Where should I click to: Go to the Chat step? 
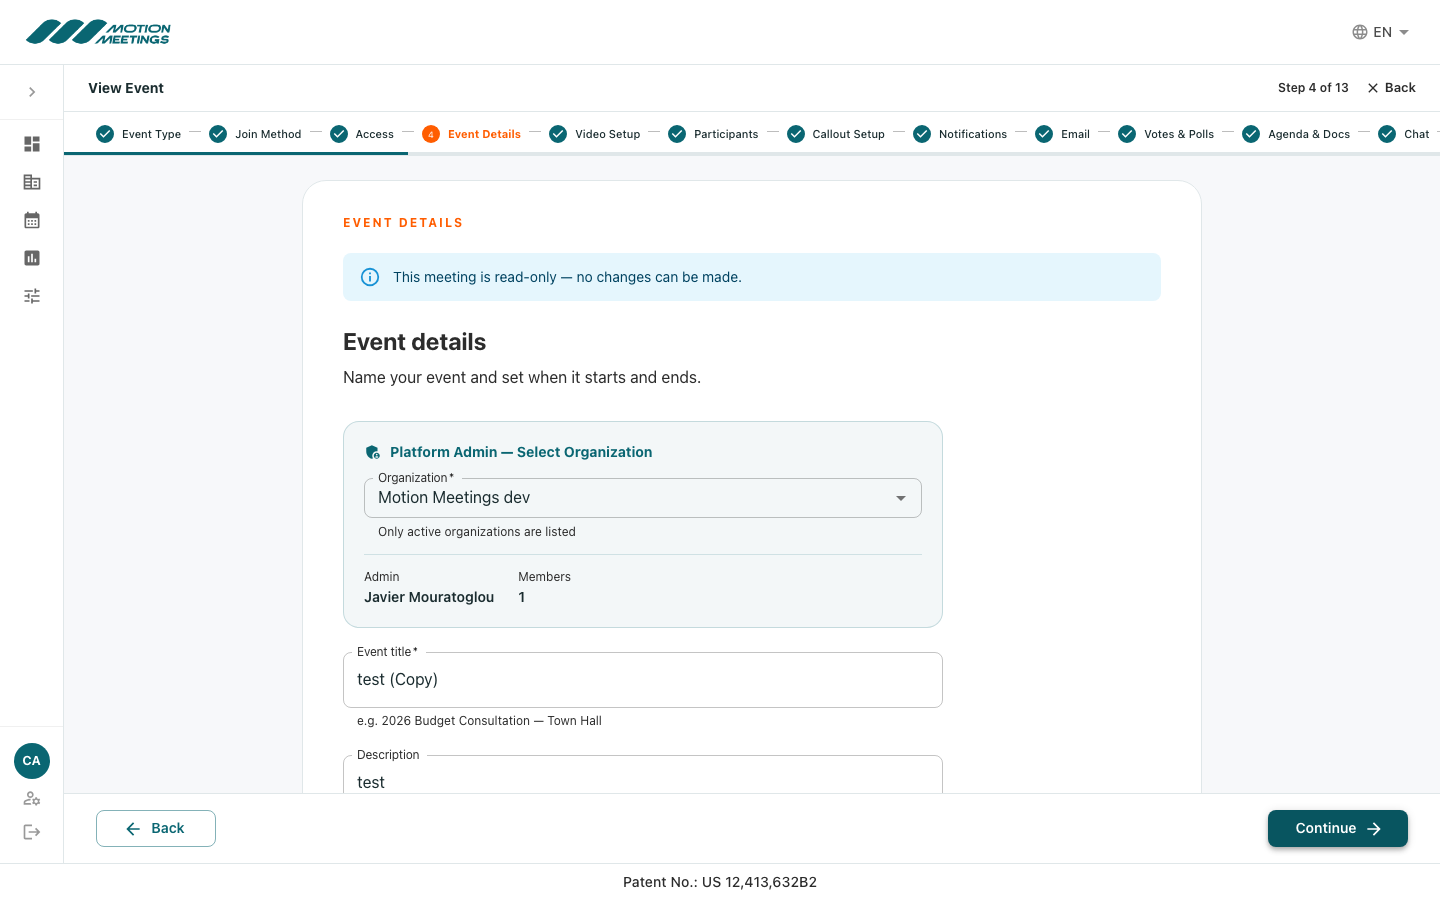(1404, 134)
